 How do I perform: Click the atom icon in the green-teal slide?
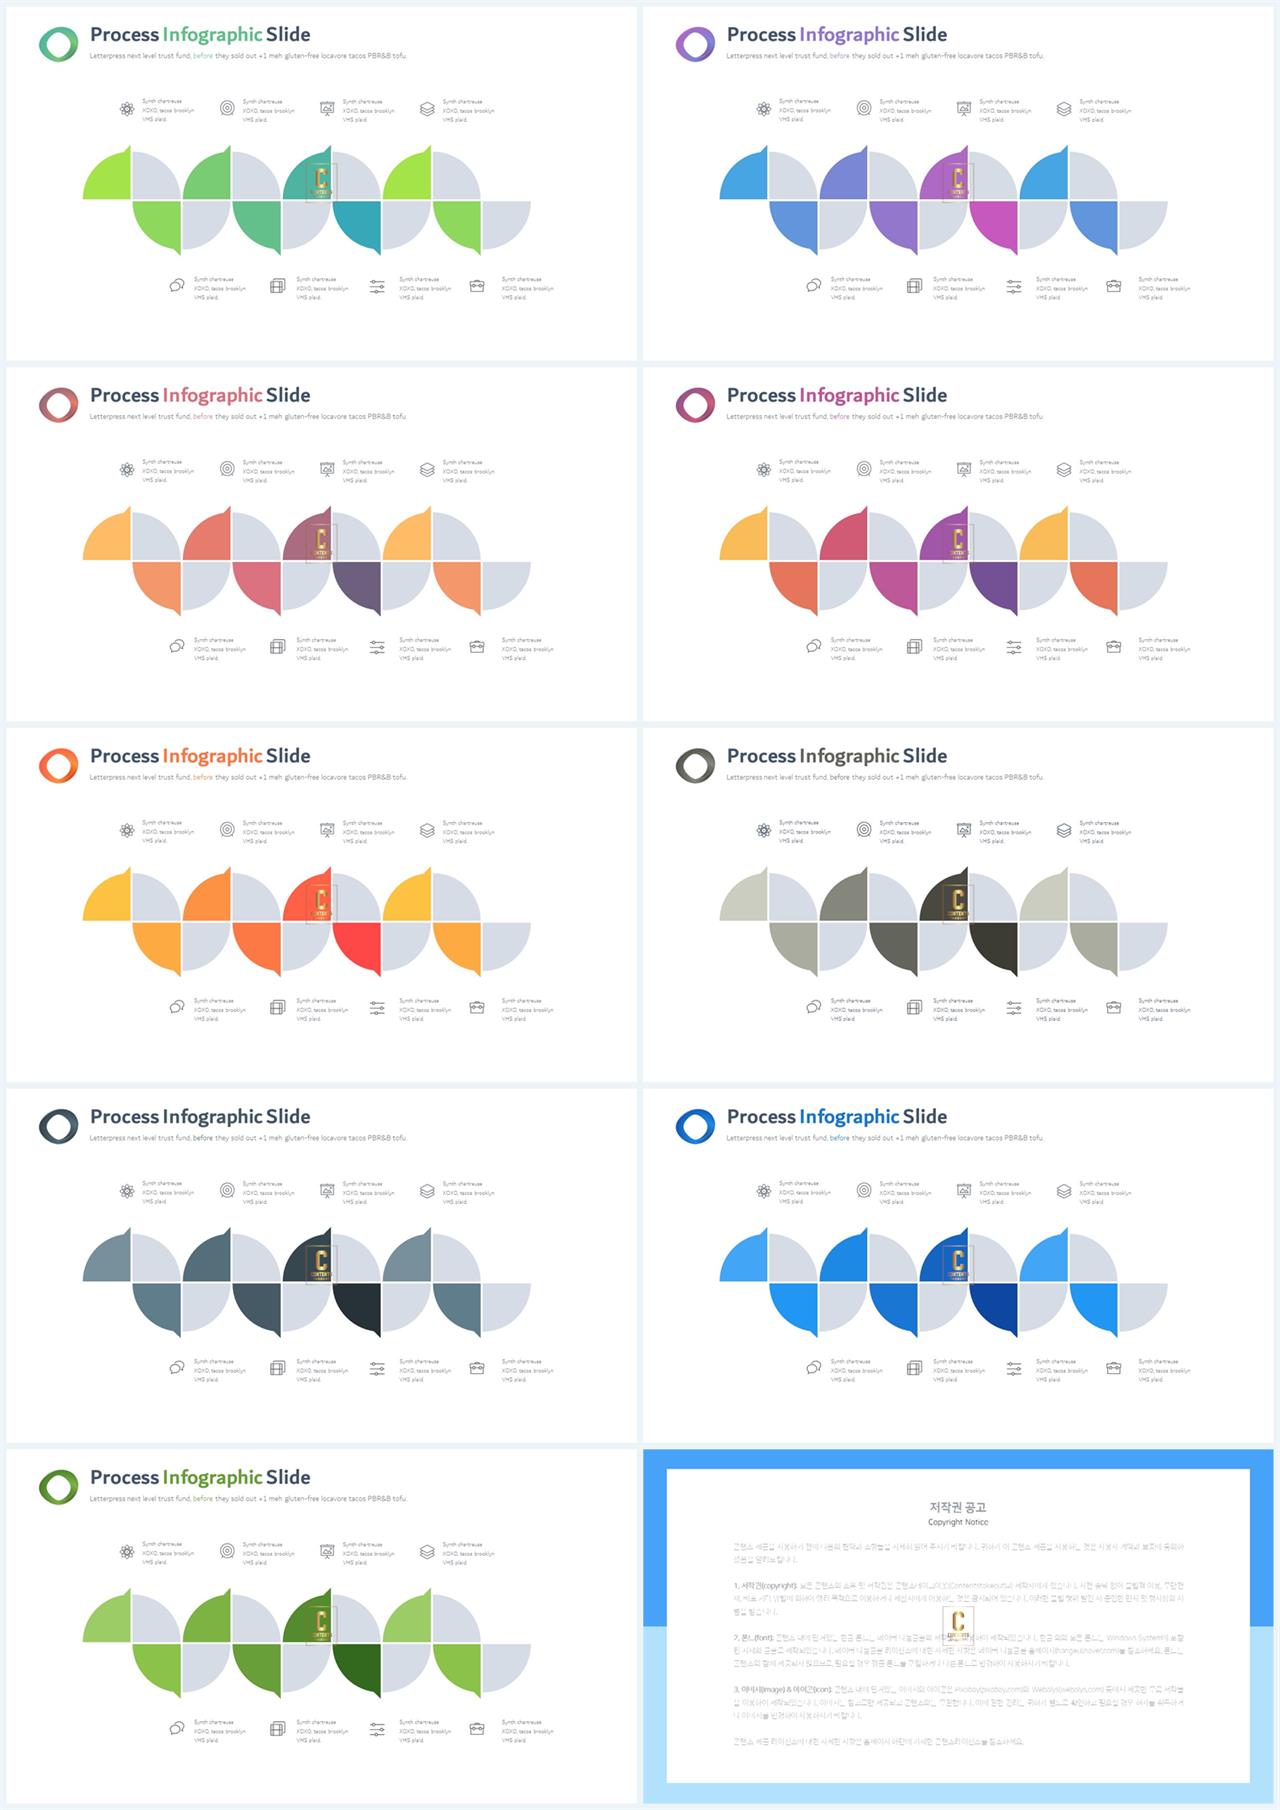(127, 109)
